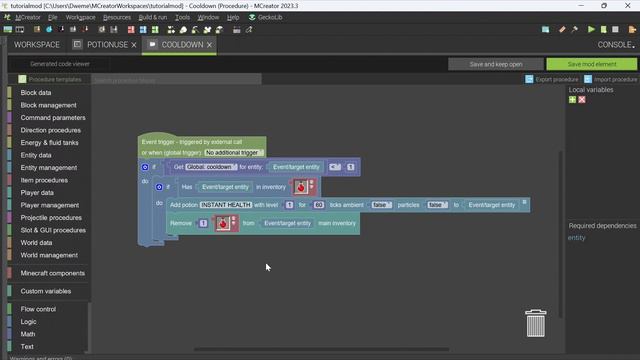Open the Workspace menu

tap(80, 17)
